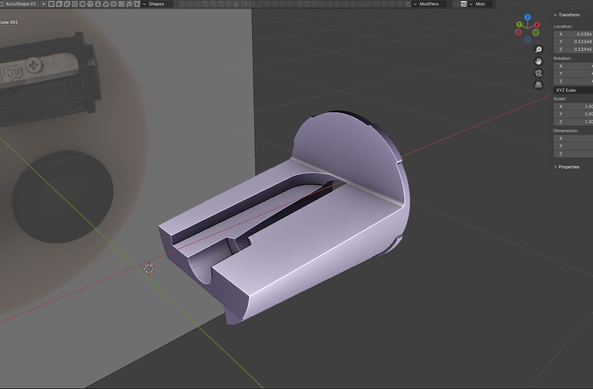The width and height of the screenshot is (593, 389).
Task: Click the Scale X field
Action: 573,106
